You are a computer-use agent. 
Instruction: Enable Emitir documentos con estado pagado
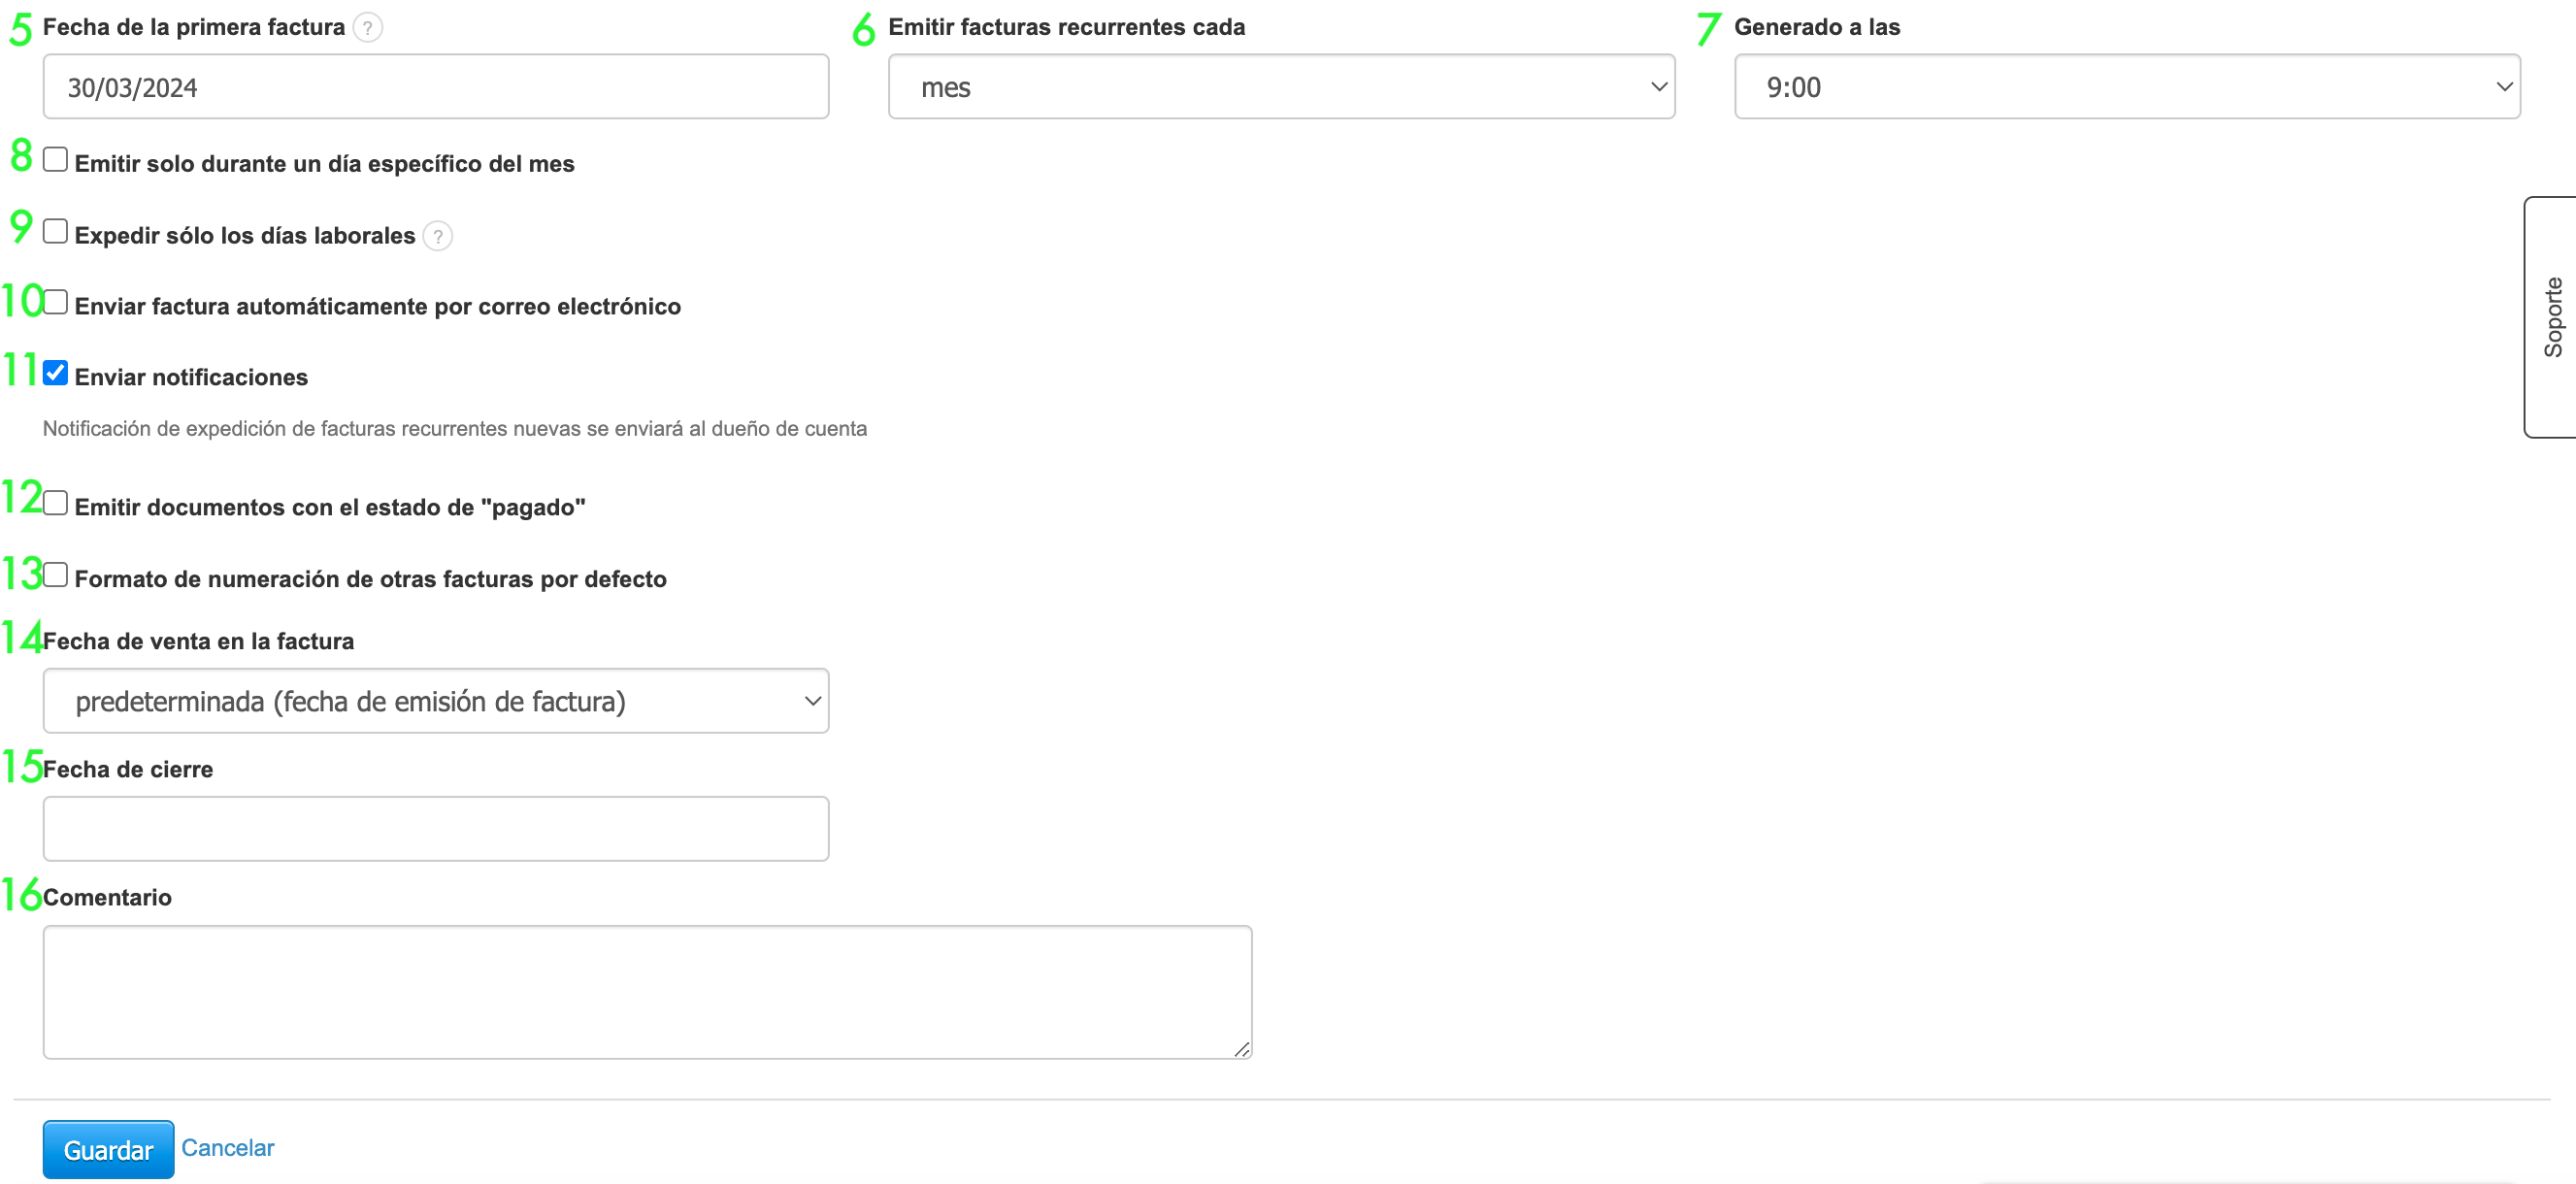56,504
